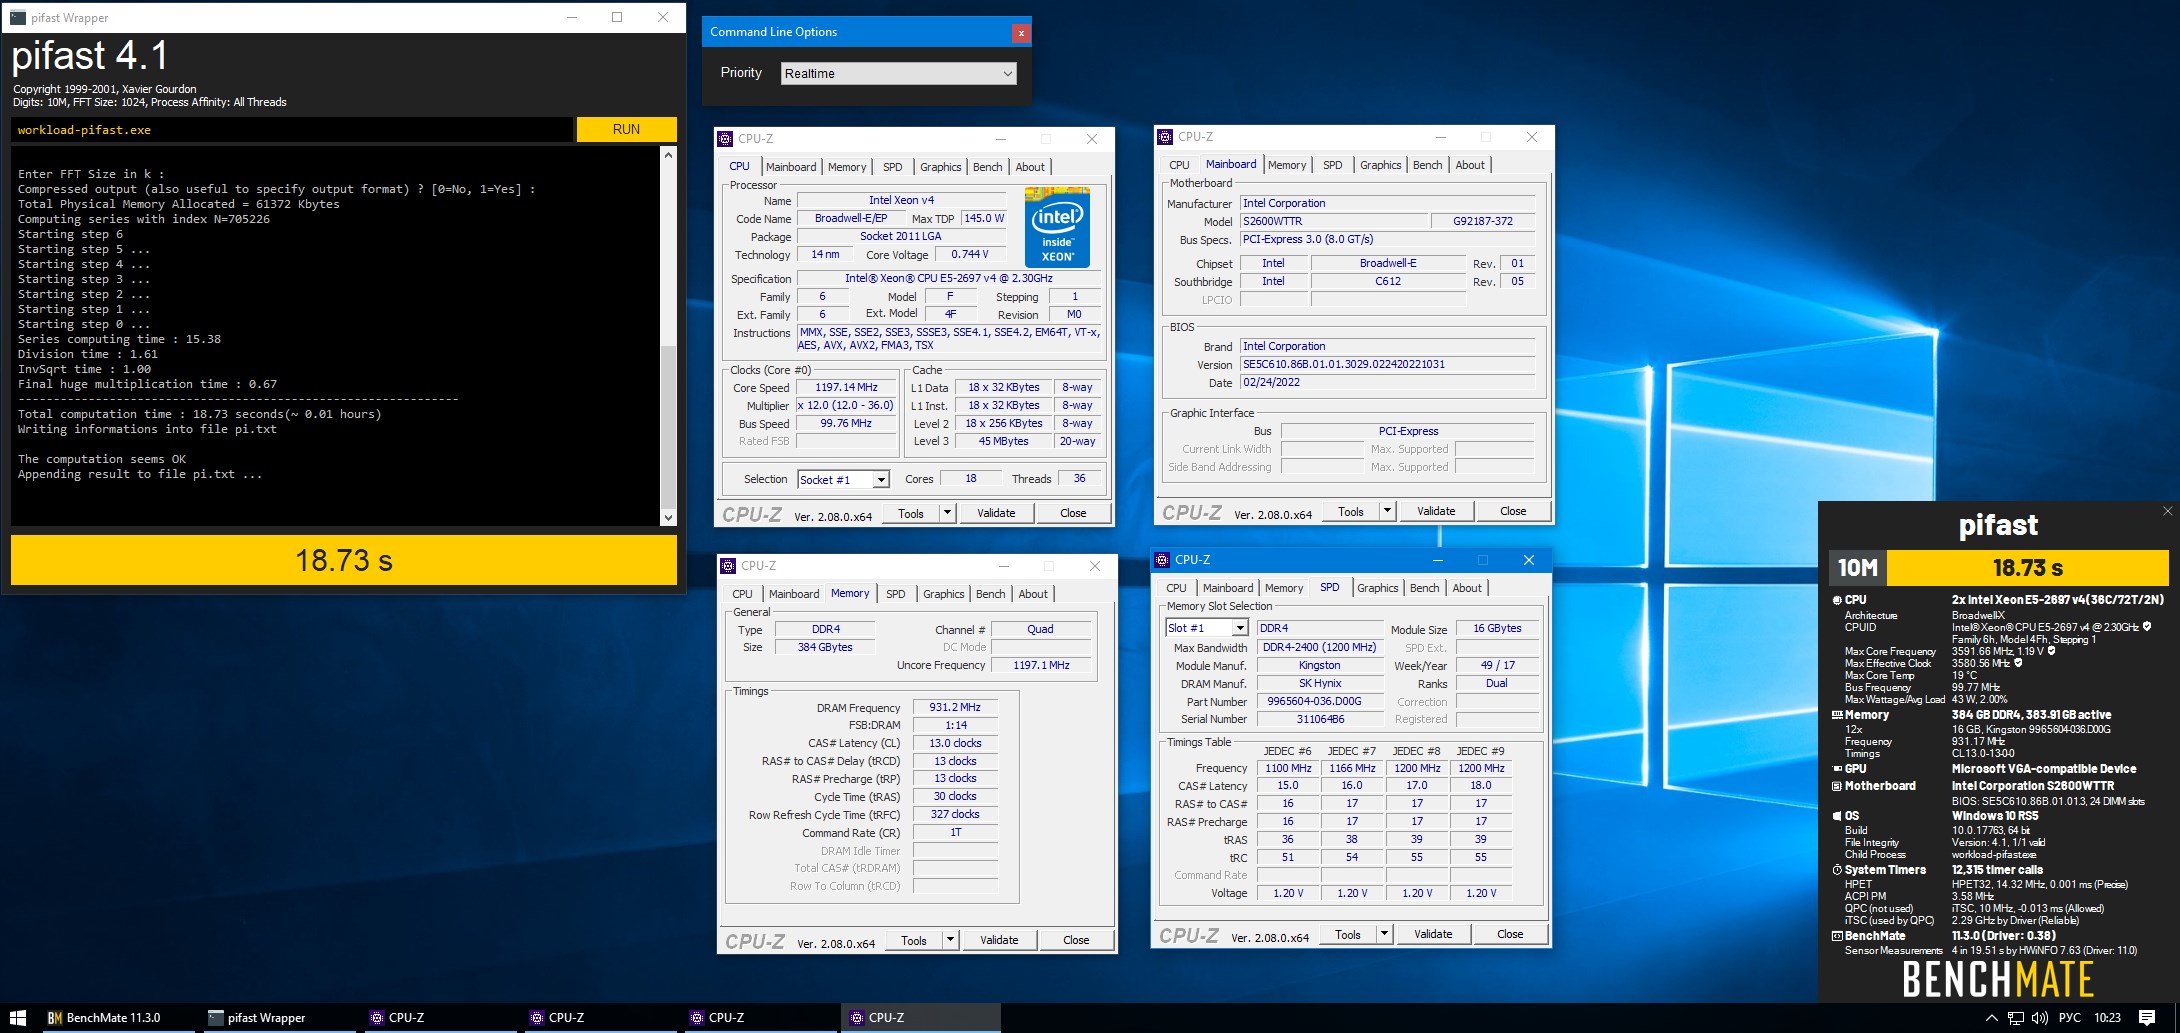Click the OS Windows icon in BenchMate panel
Viewport: 2180px width, 1033px height.
point(1837,816)
